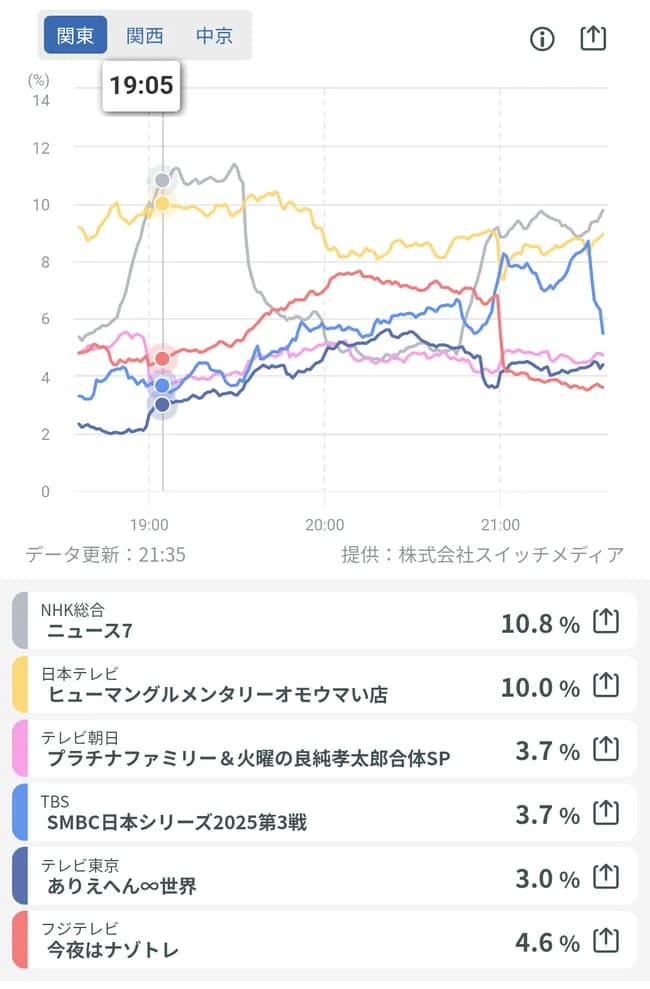Select the yellow data point at 19:05
This screenshot has width=650, height=989.
pyautogui.click(x=161, y=203)
